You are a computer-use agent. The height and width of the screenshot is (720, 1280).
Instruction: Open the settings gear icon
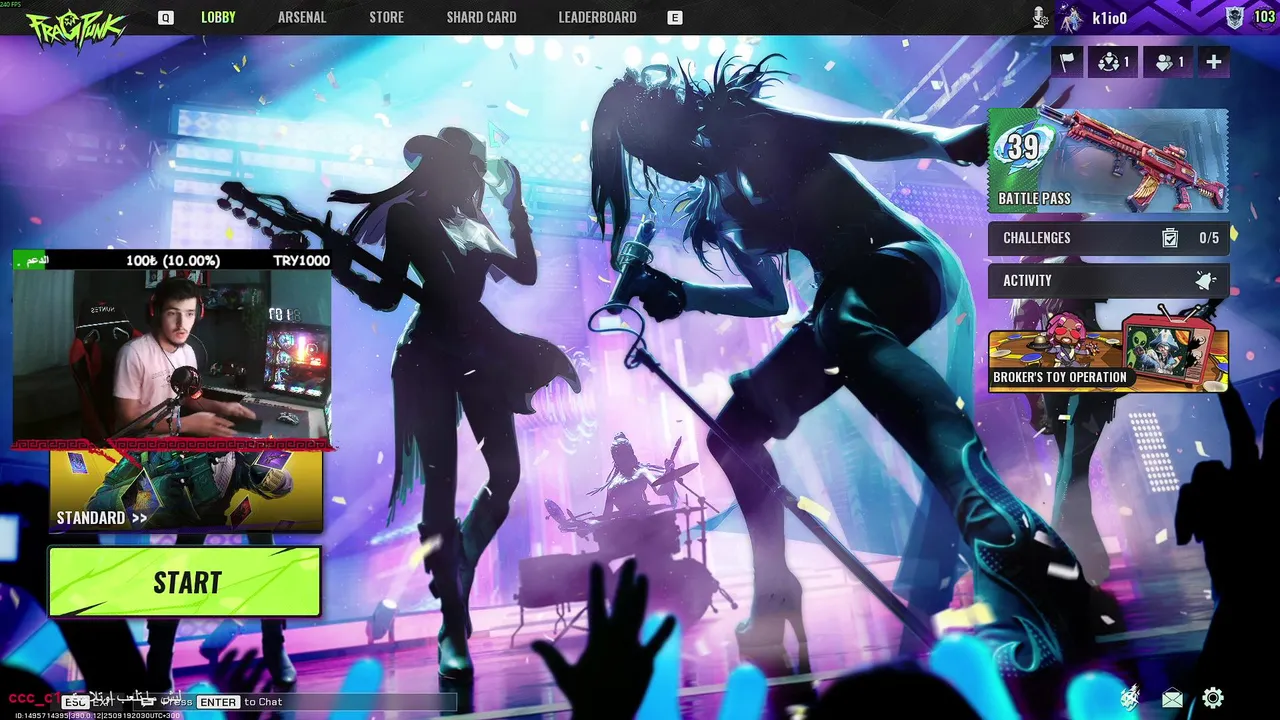(1213, 698)
